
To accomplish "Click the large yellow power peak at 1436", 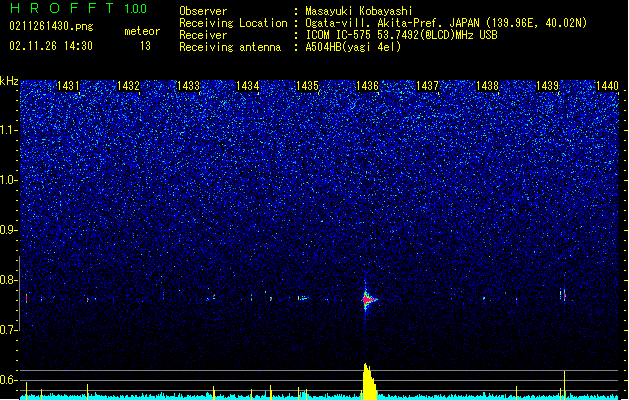I will point(369,381).
